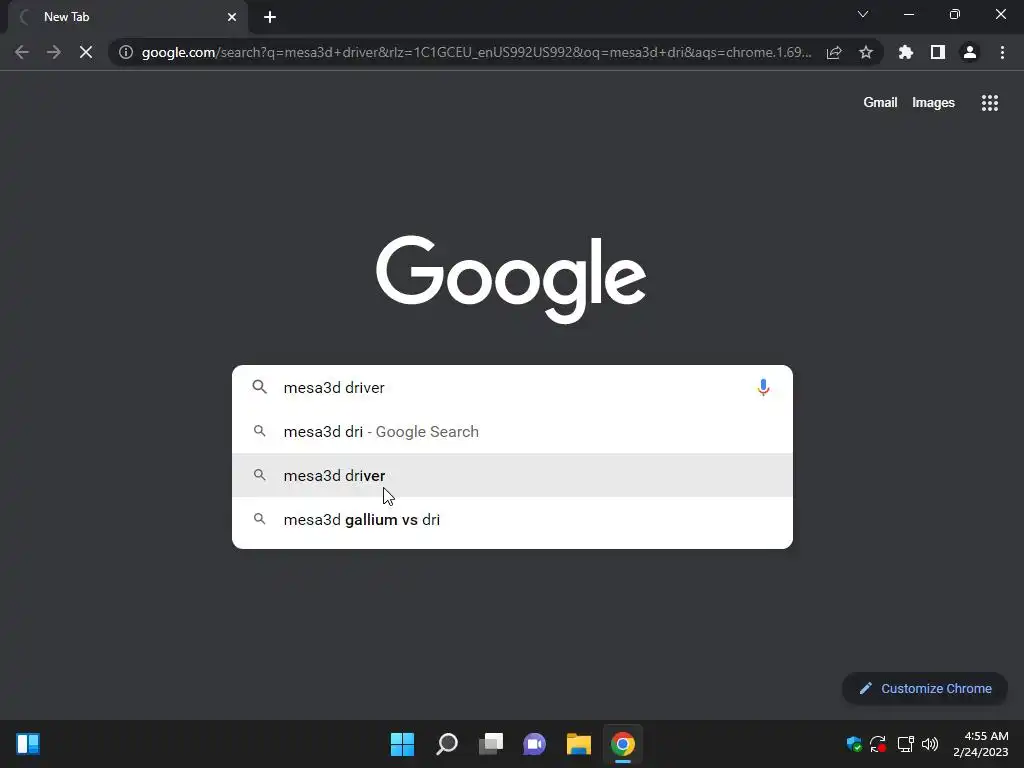This screenshot has width=1024, height=768.
Task: Open a new tab with plus button
Action: click(270, 17)
